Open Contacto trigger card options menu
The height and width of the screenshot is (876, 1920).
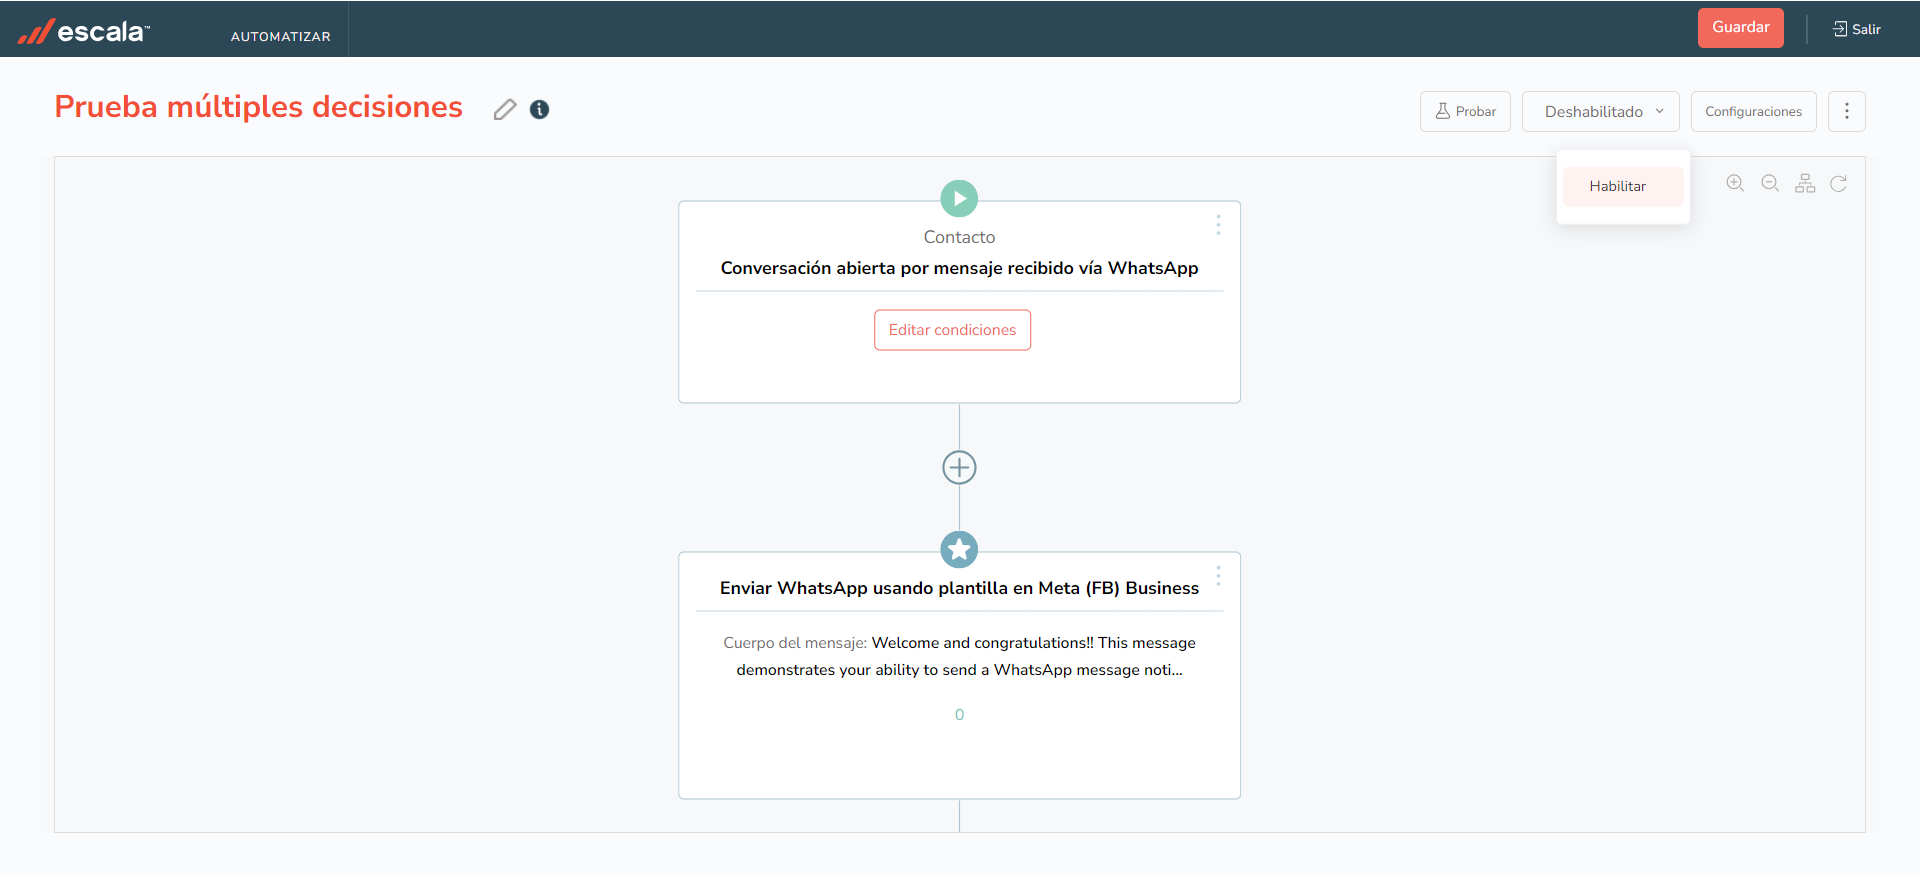point(1218,225)
